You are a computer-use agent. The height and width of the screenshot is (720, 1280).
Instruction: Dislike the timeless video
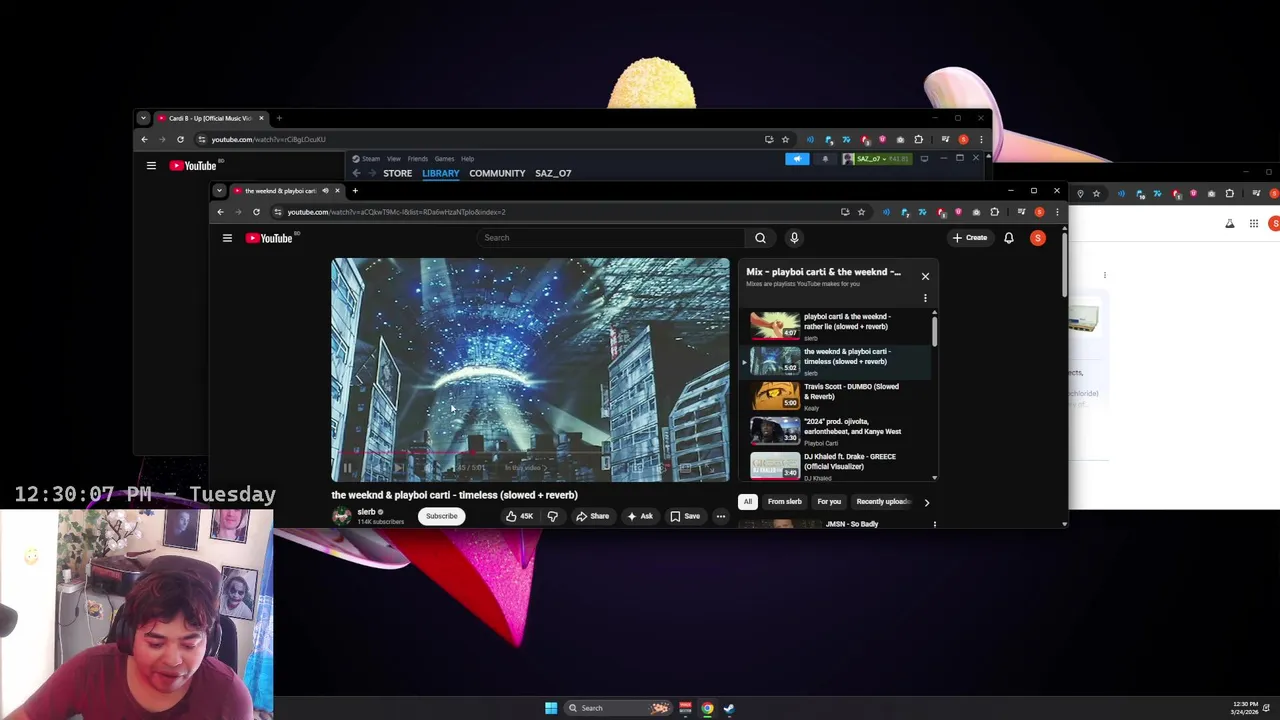point(552,516)
